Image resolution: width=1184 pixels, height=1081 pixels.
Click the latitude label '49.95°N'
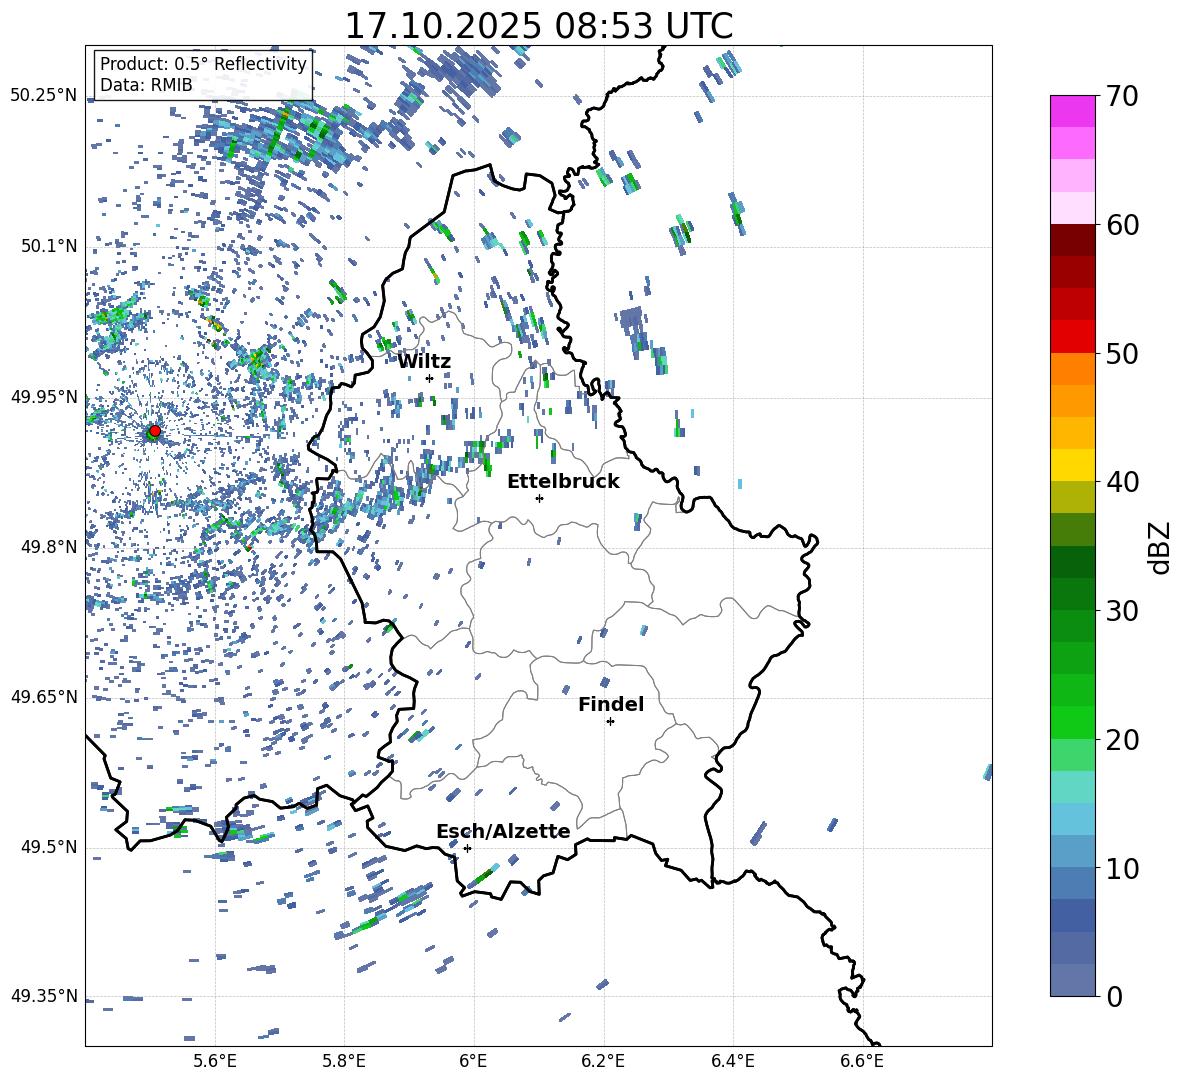44,397
